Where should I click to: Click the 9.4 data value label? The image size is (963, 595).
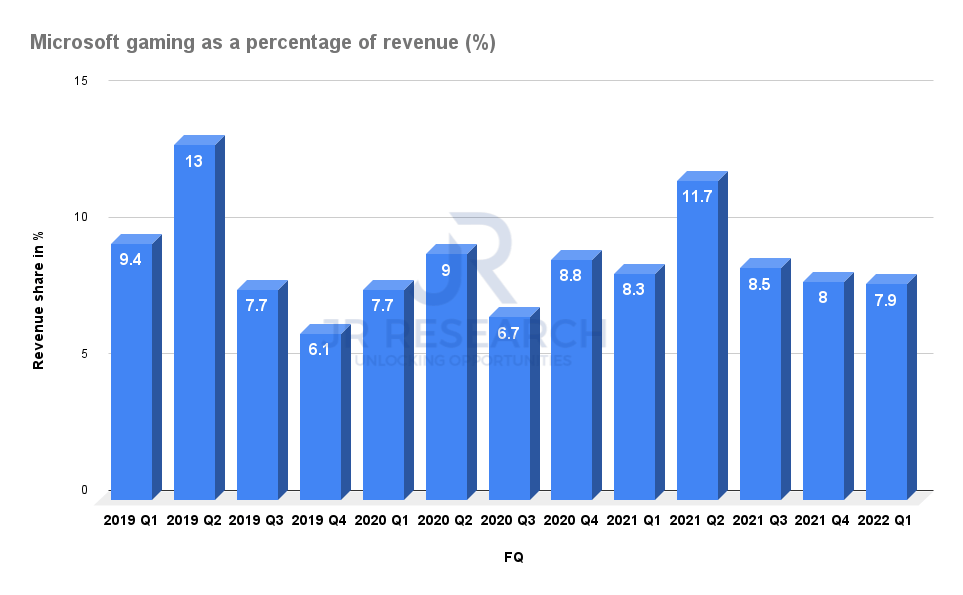(130, 260)
